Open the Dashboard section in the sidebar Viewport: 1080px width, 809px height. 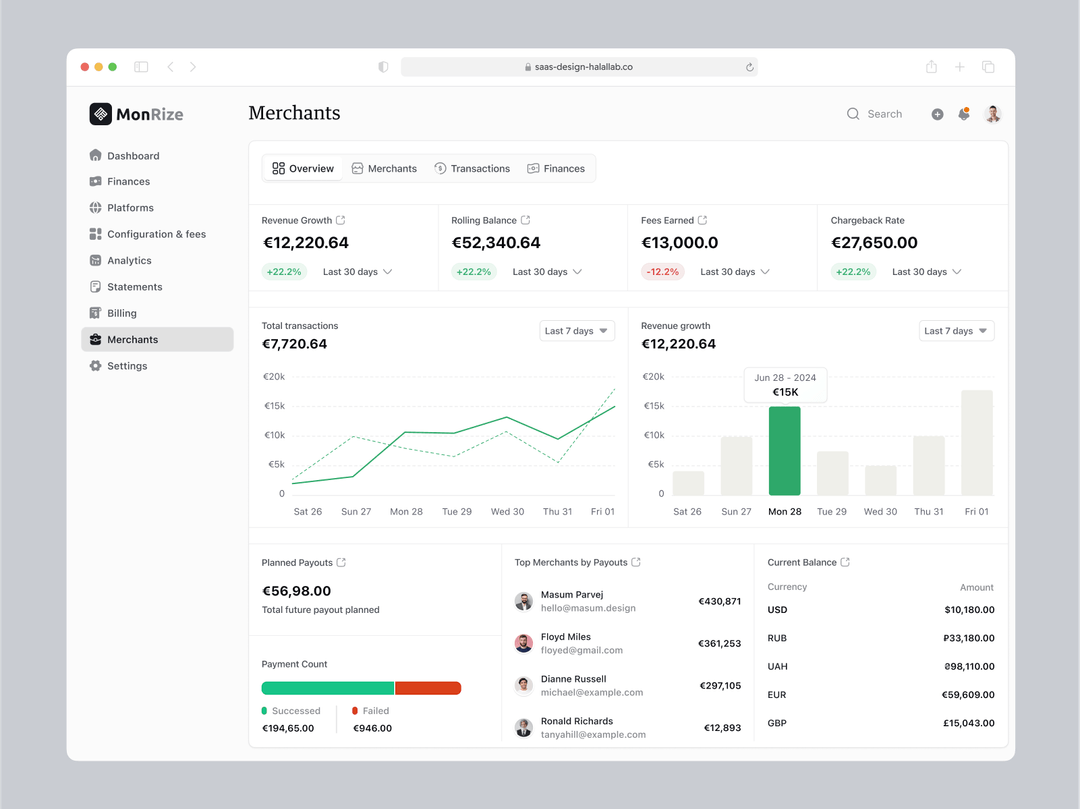point(132,155)
